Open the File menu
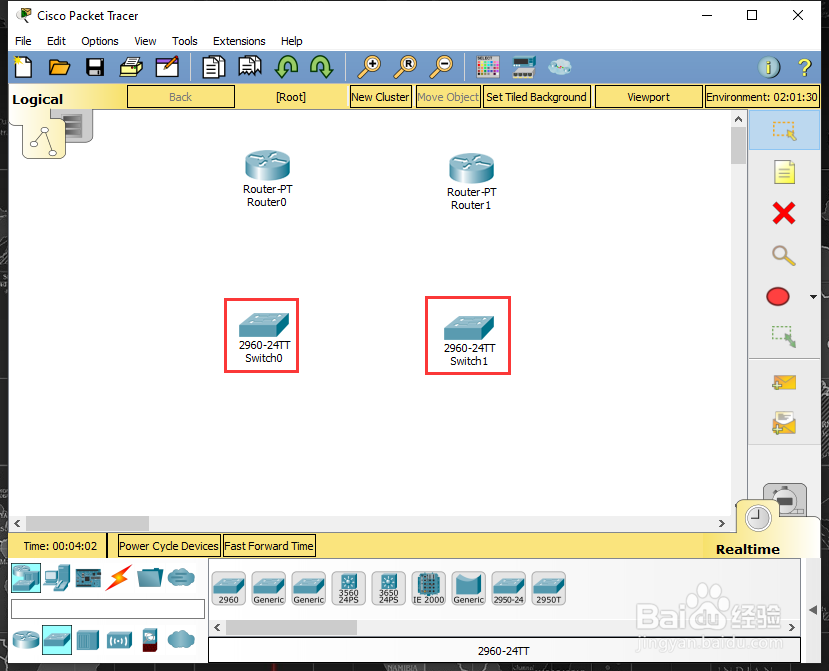829x671 pixels. (23, 41)
